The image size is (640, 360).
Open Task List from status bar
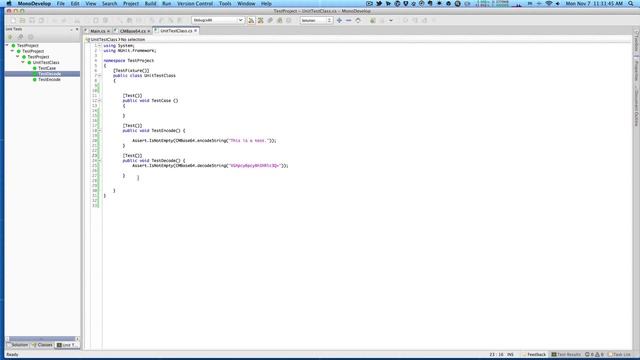[x=619, y=355]
